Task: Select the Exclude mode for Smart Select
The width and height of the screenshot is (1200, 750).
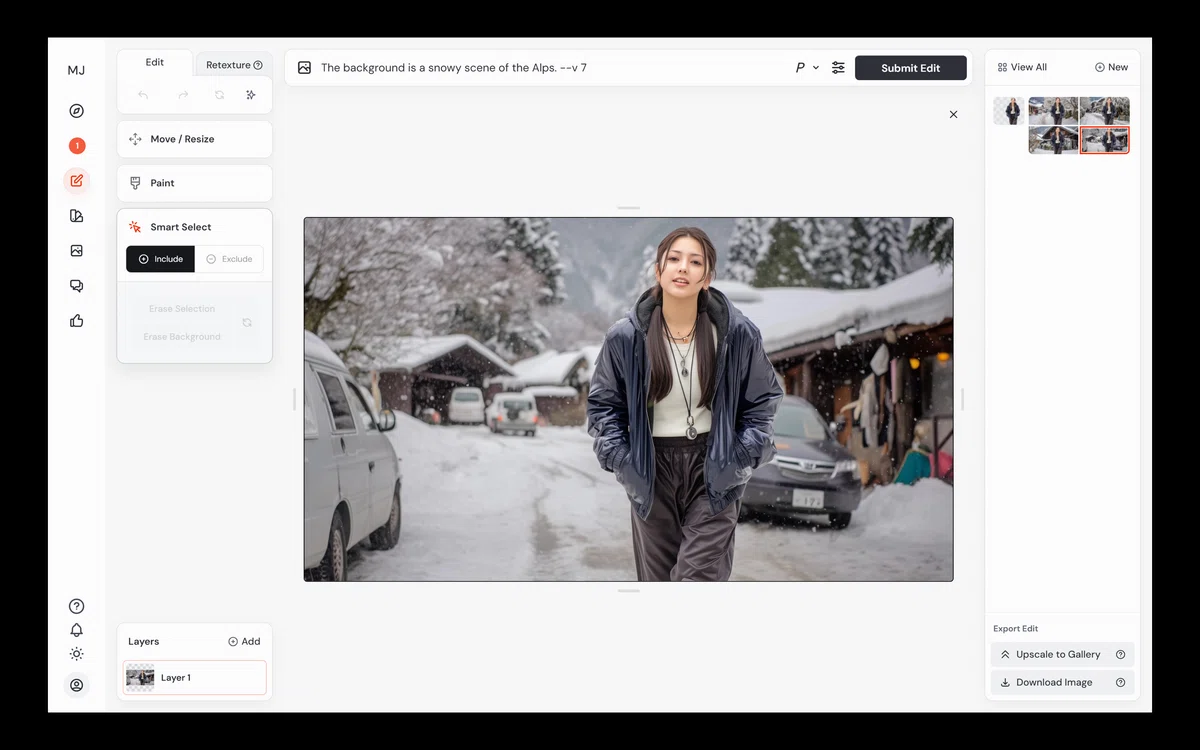Action: tap(229, 259)
